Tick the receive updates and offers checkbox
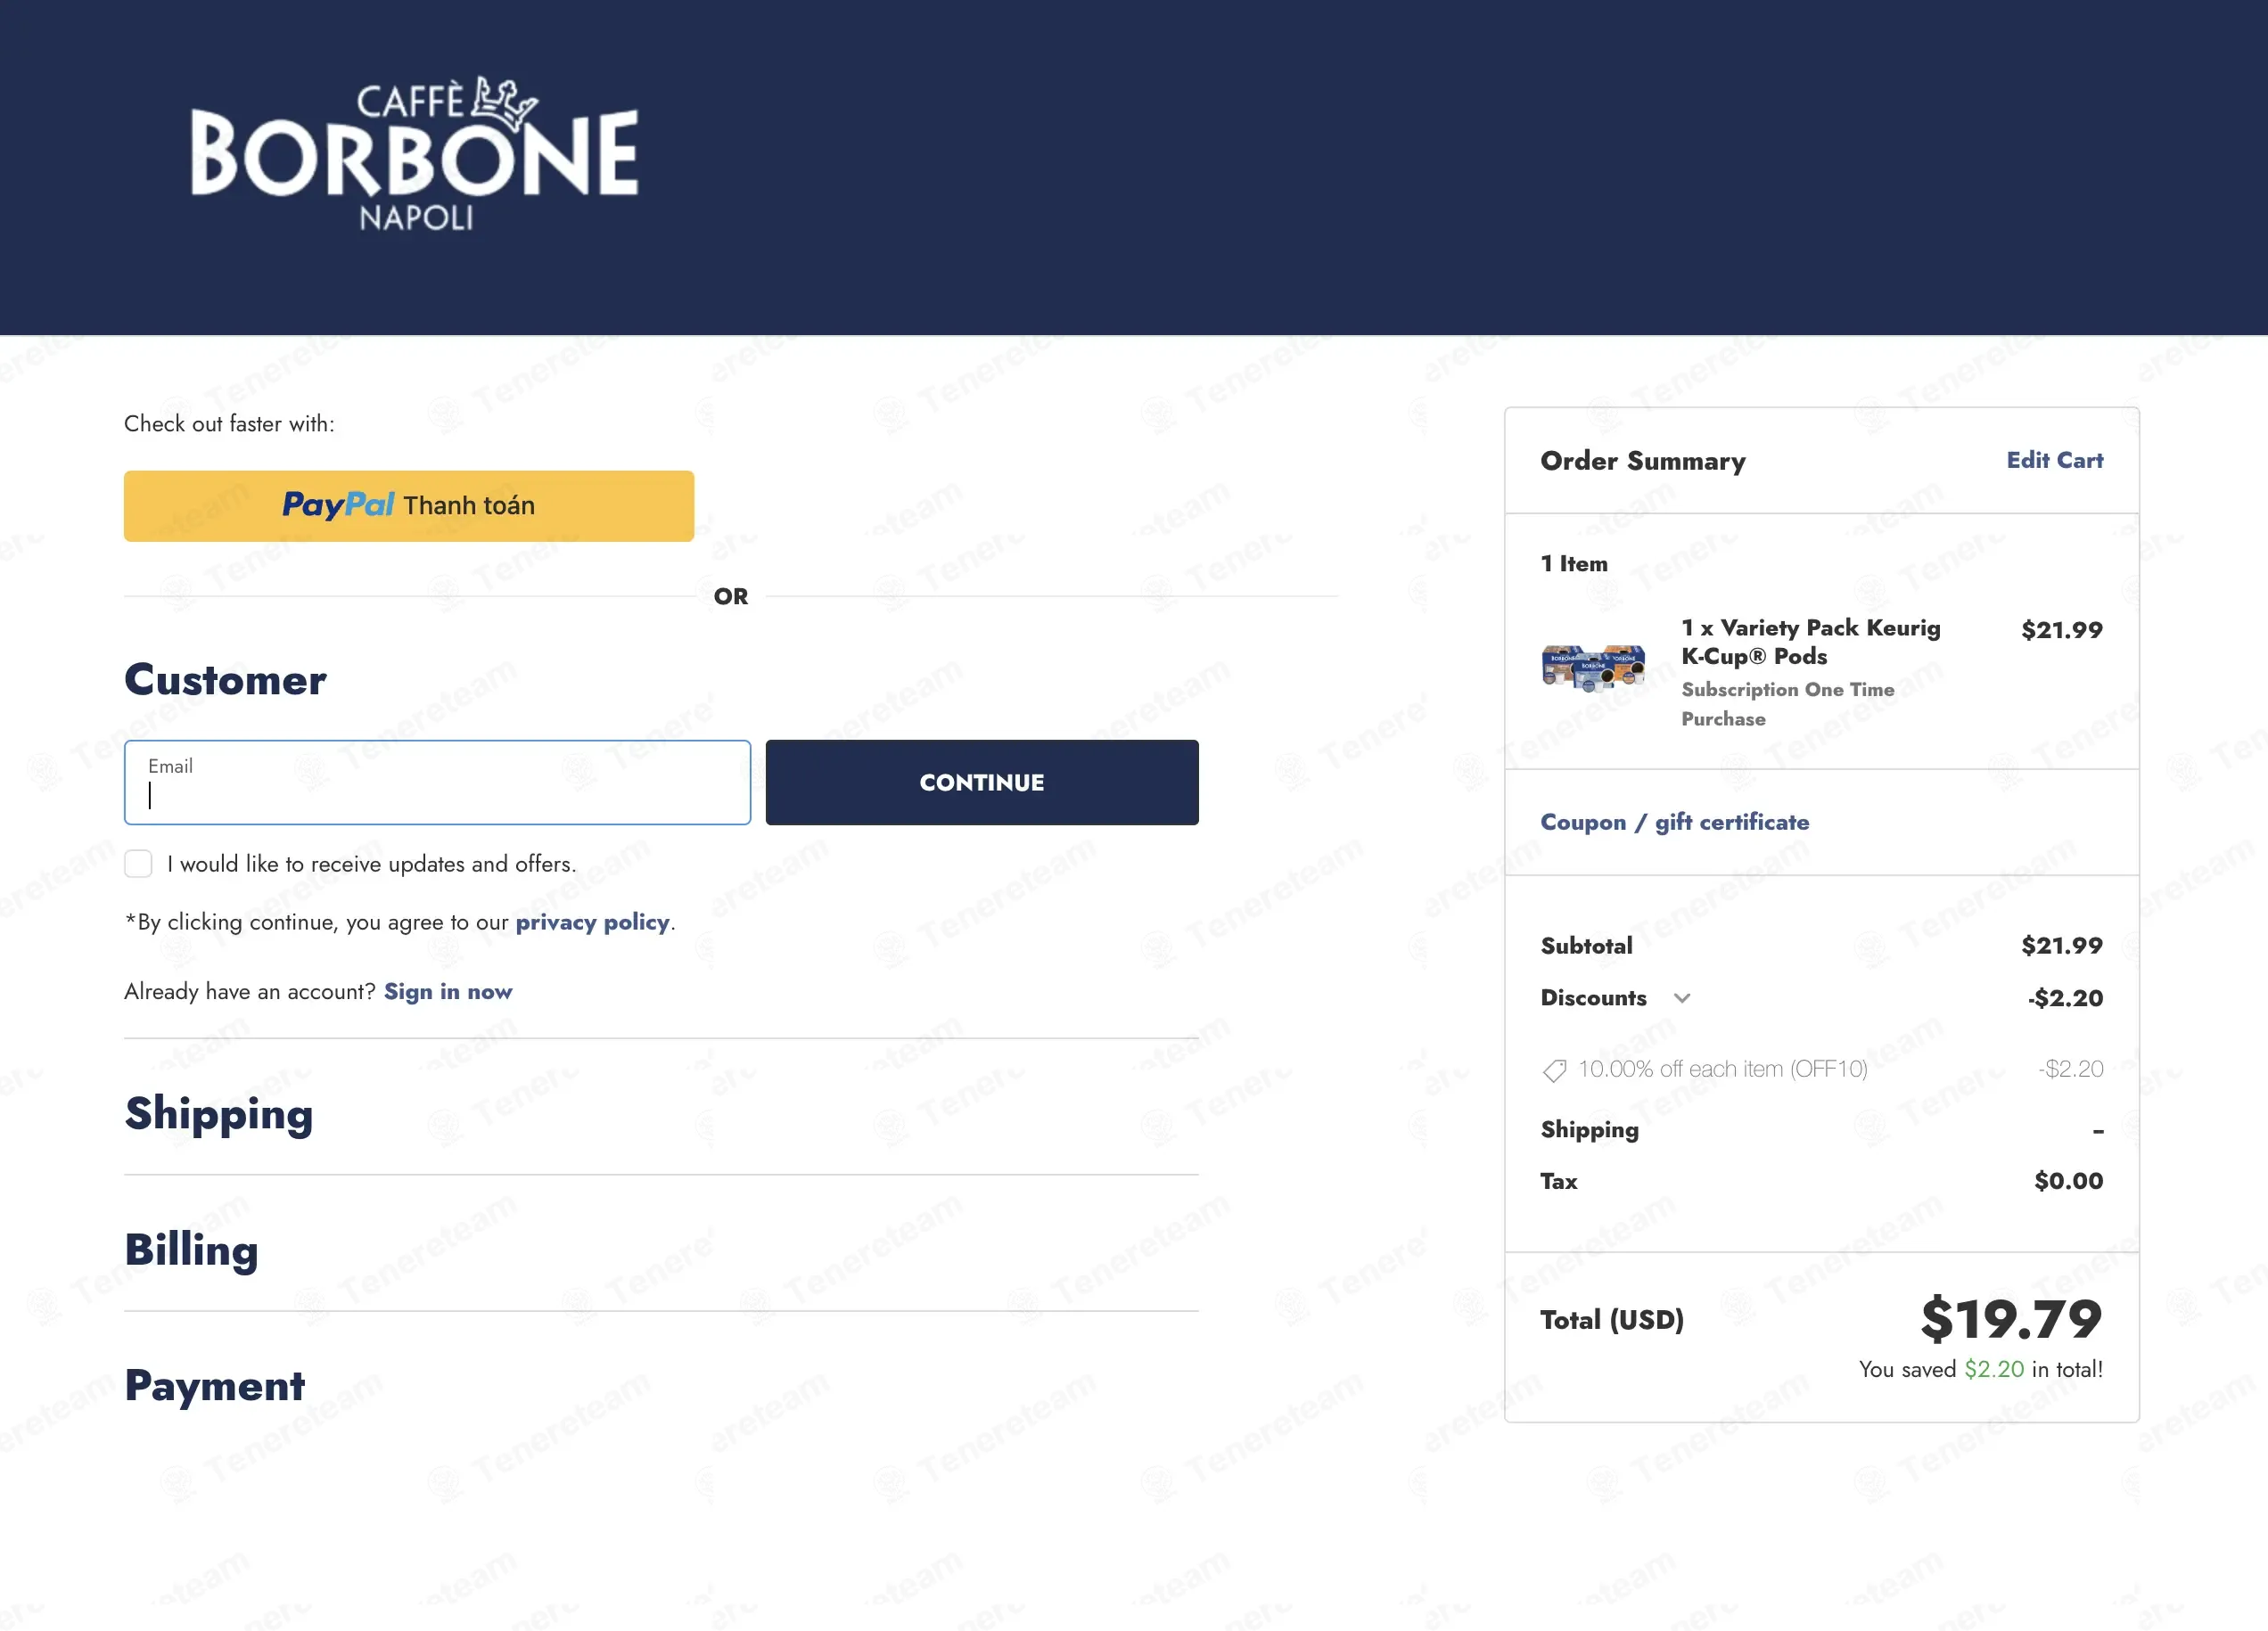Screen dimensions: 2268x1631 click(138, 864)
